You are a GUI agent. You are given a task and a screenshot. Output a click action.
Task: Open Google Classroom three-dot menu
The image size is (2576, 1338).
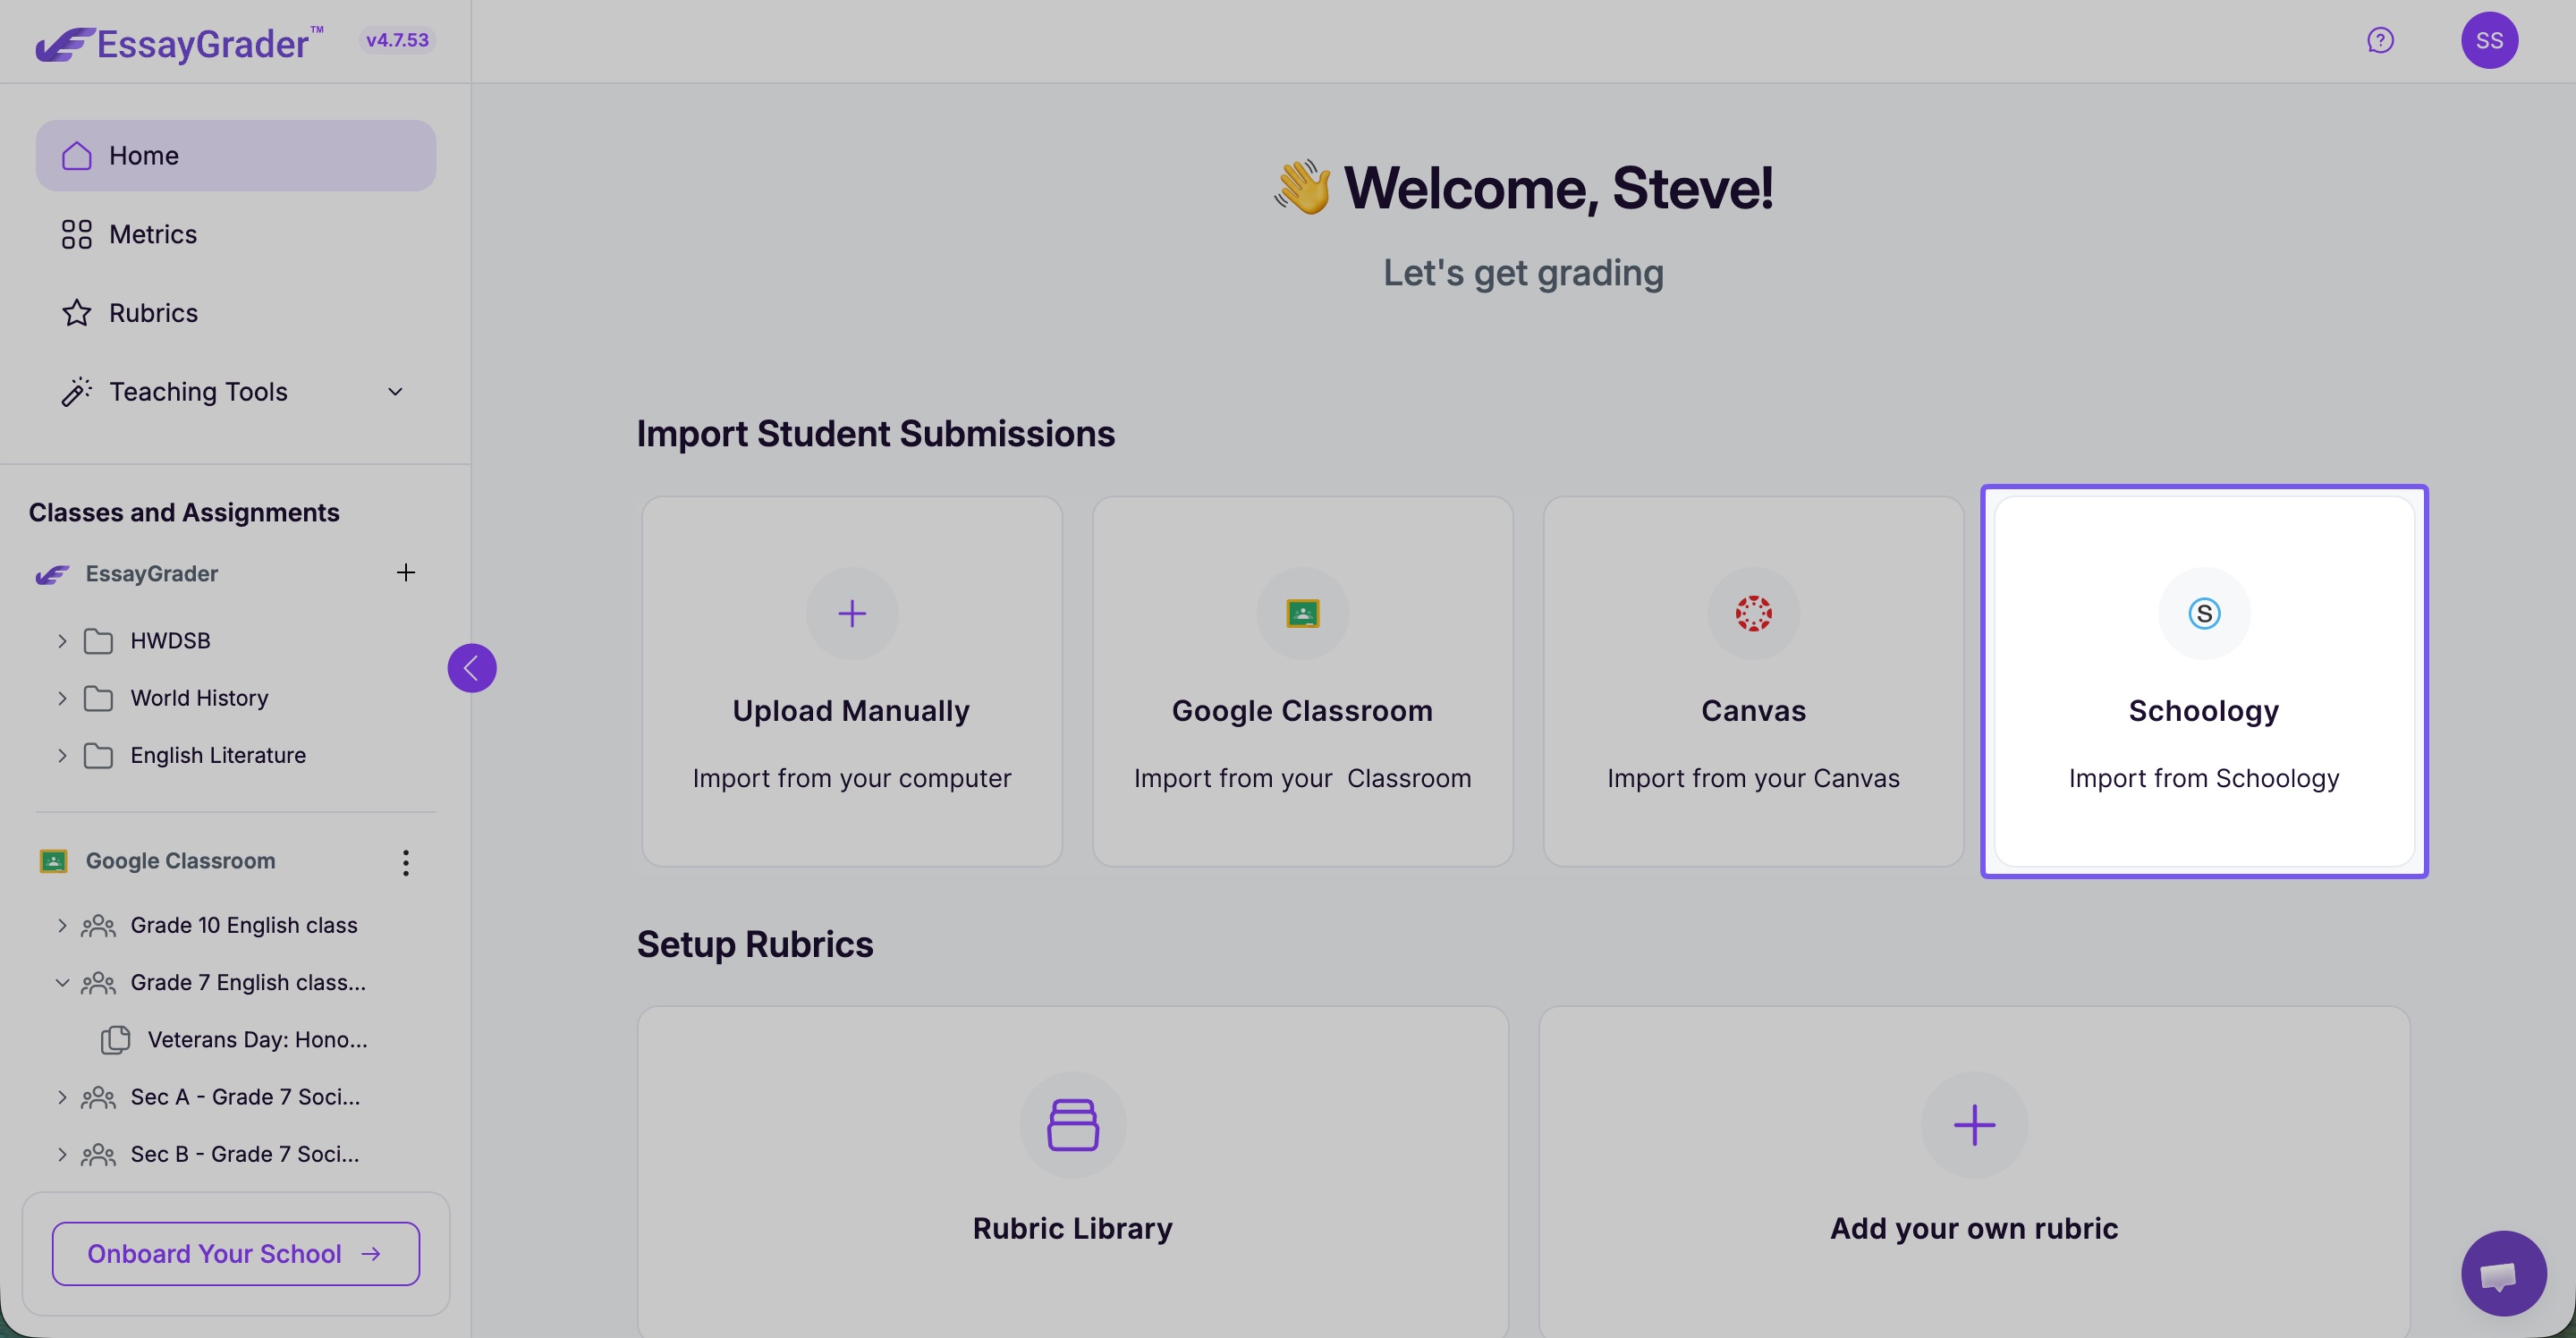pyautogui.click(x=405, y=862)
